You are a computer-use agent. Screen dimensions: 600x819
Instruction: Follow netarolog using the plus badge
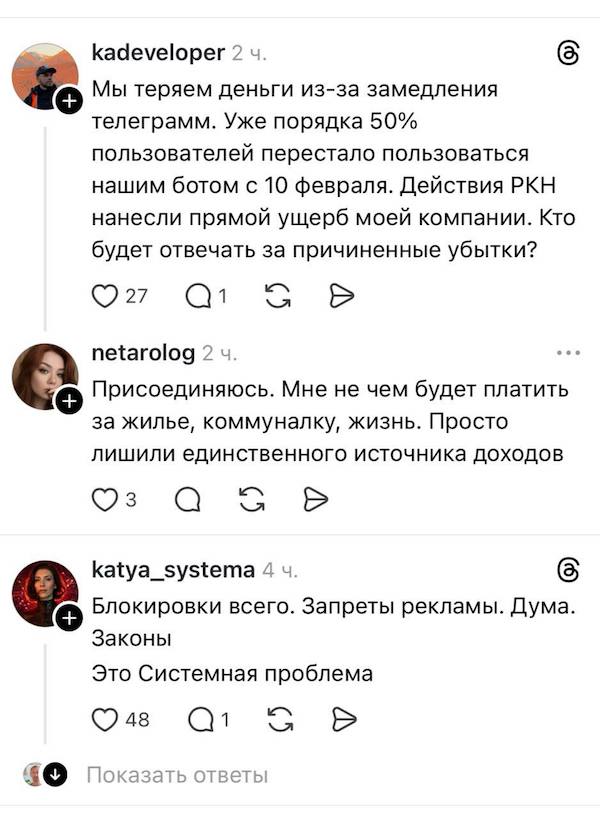point(69,402)
